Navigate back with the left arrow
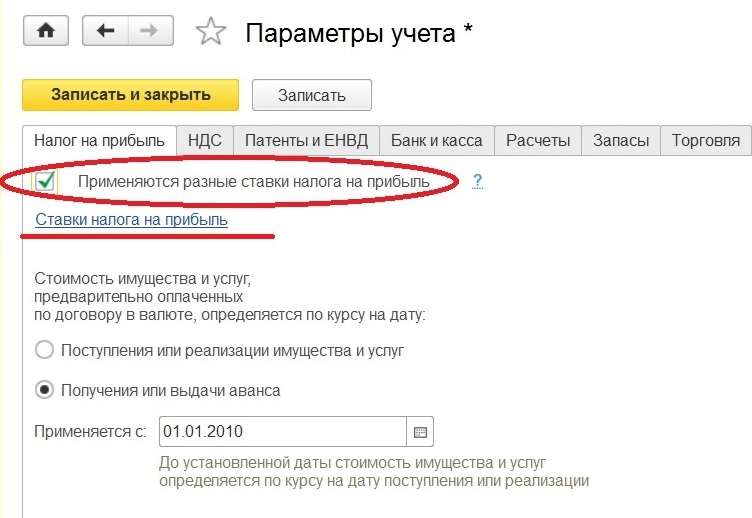 (x=105, y=31)
